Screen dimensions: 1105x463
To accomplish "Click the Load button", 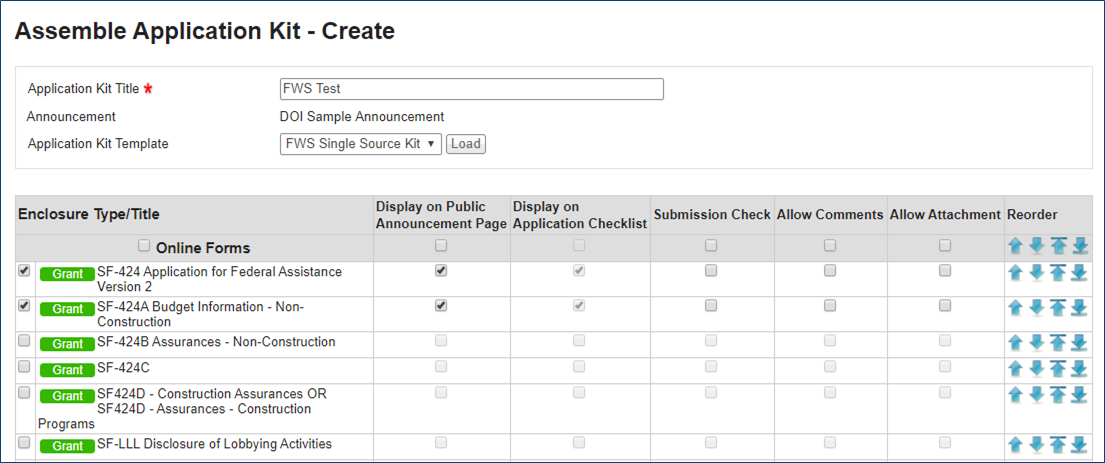I will click(465, 144).
